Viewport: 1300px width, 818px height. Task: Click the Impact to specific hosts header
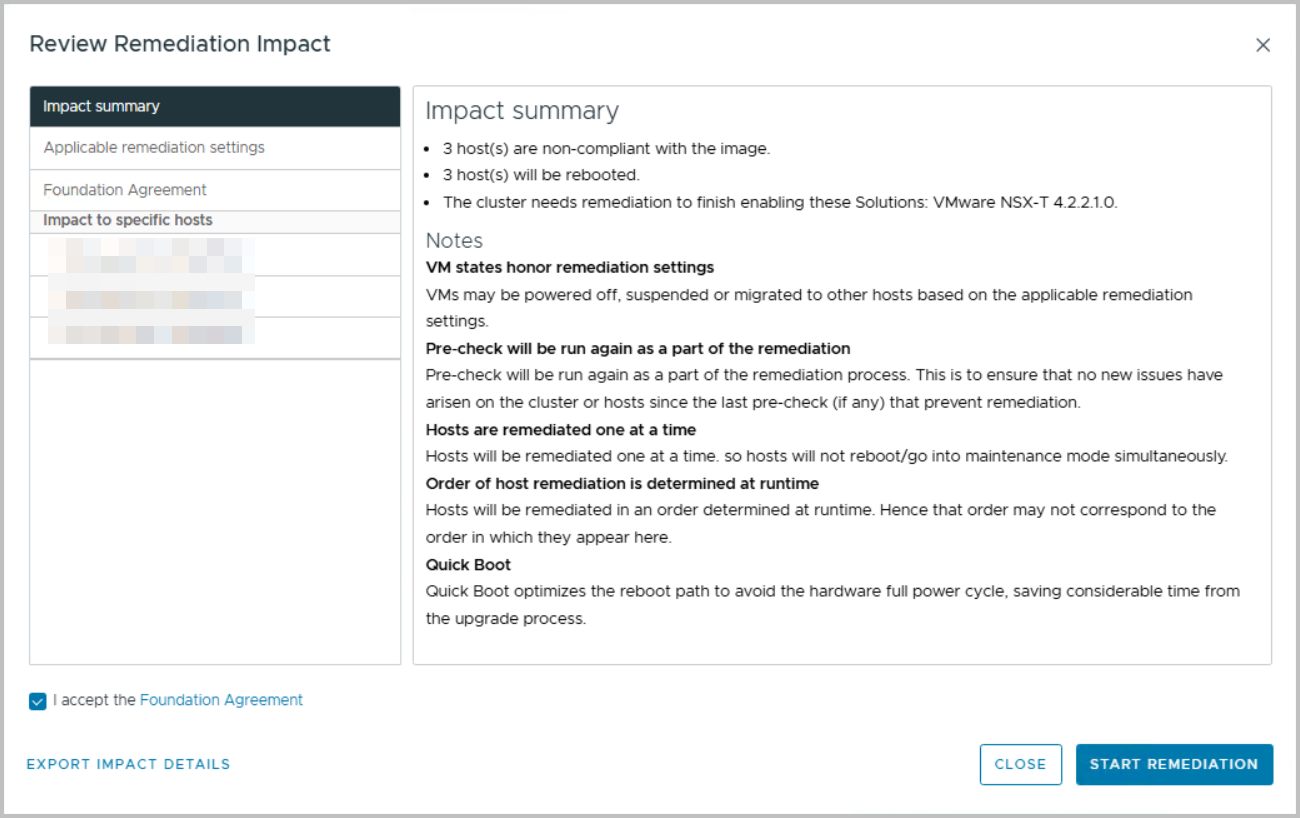[x=128, y=220]
